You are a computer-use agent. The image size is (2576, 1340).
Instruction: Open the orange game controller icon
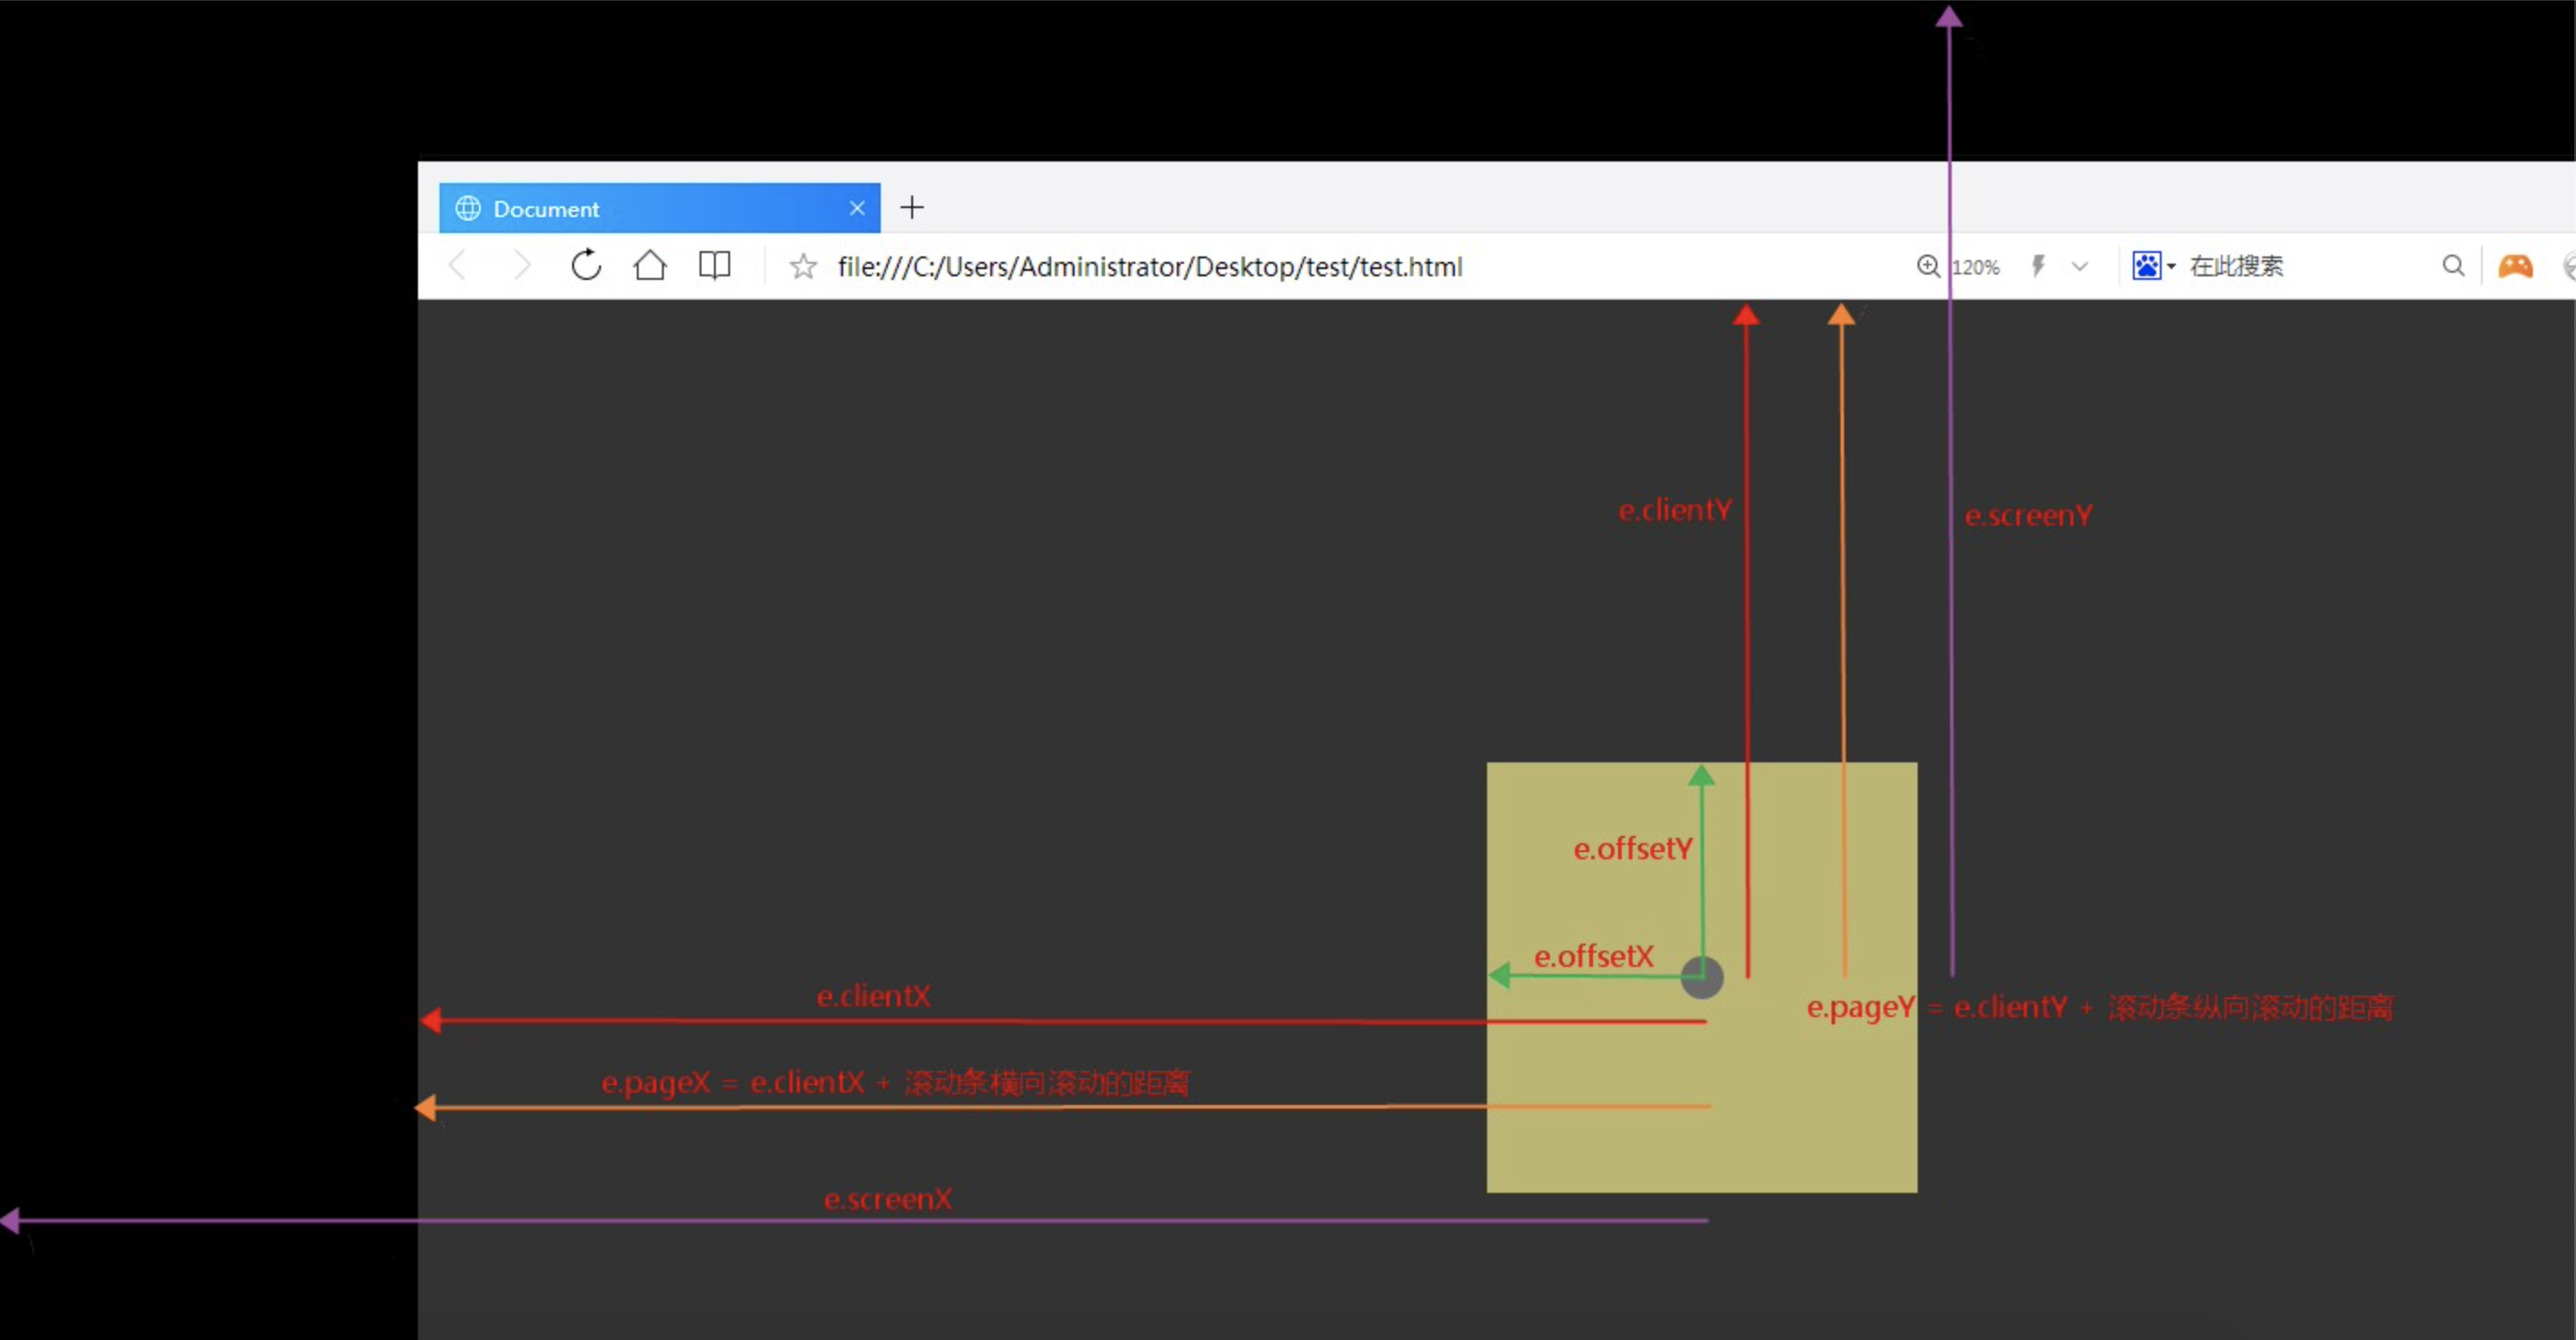(x=2515, y=266)
